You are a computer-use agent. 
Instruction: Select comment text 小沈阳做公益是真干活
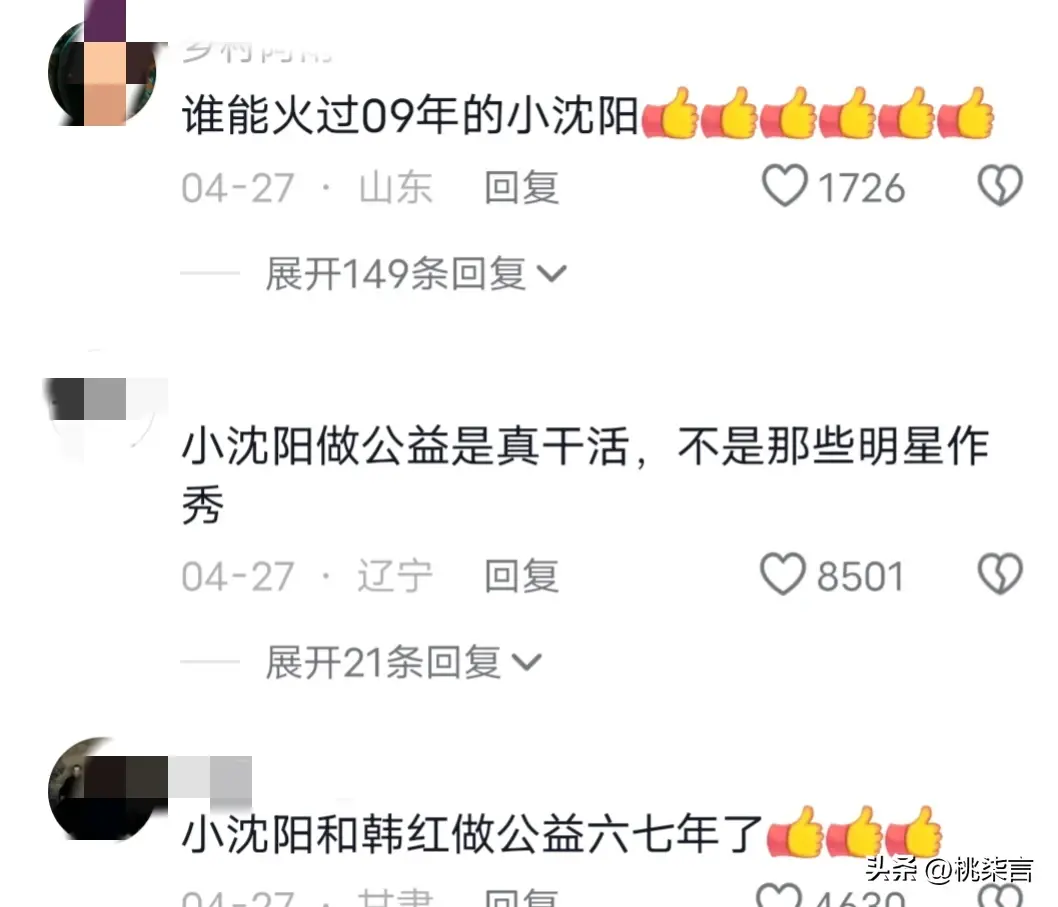point(406,446)
